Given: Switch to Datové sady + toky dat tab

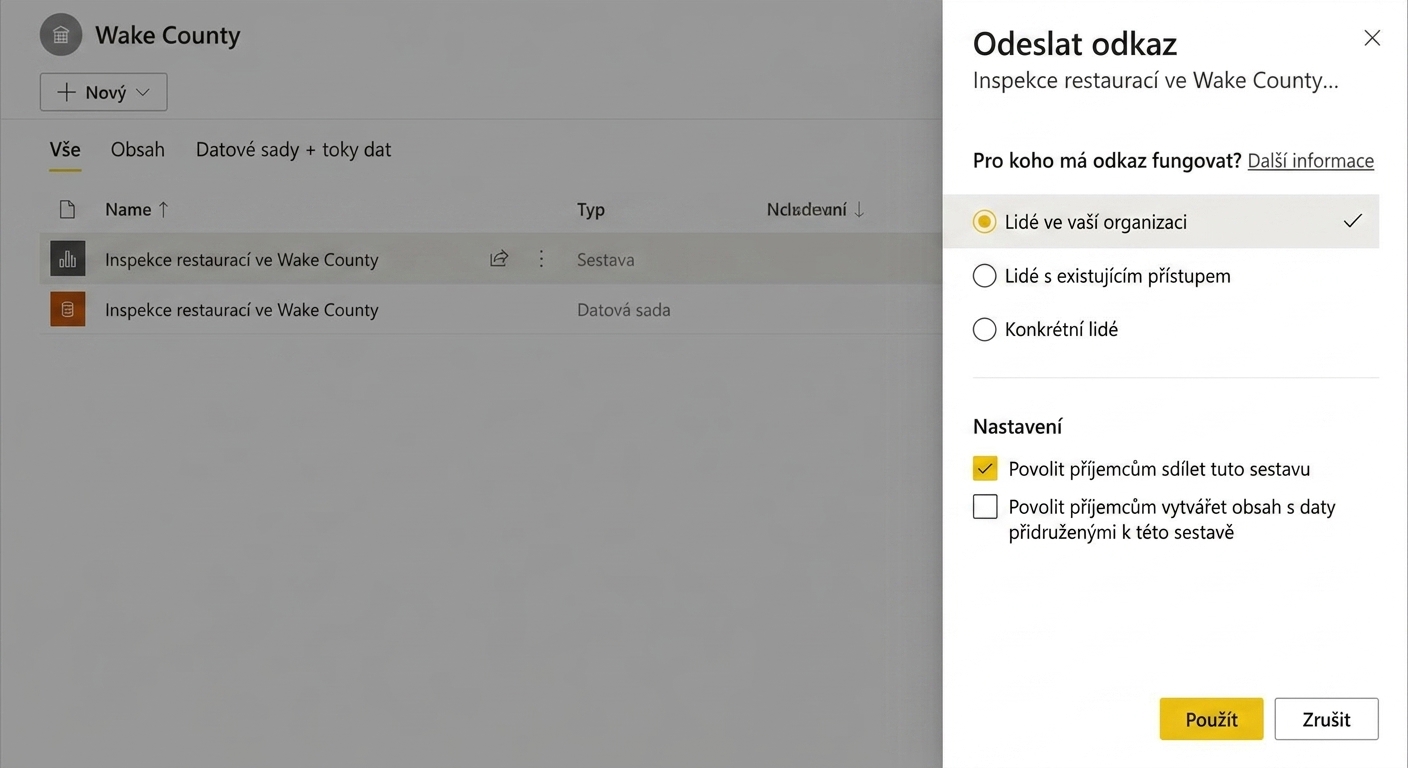Looking at the screenshot, I should (293, 150).
